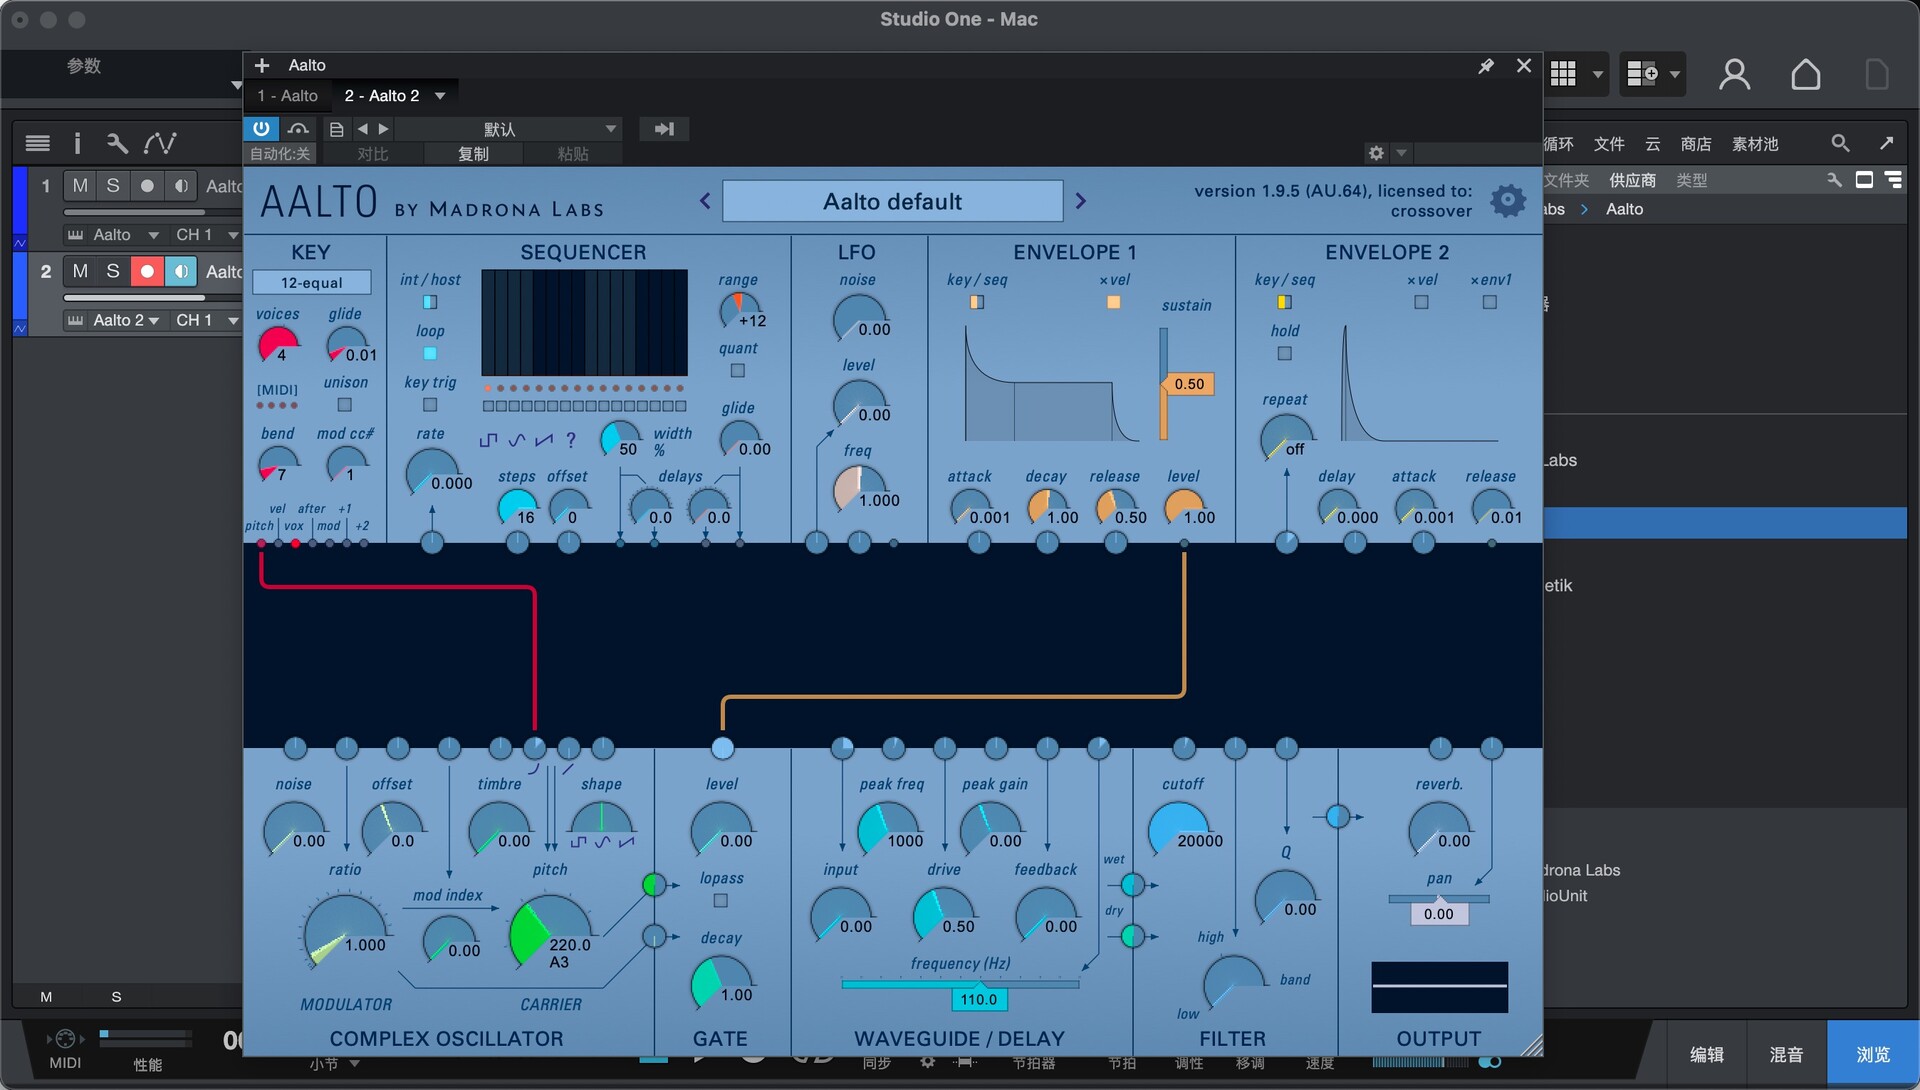Expand the grid view dropdown arrow
1920x1090 pixels.
pos(1597,74)
